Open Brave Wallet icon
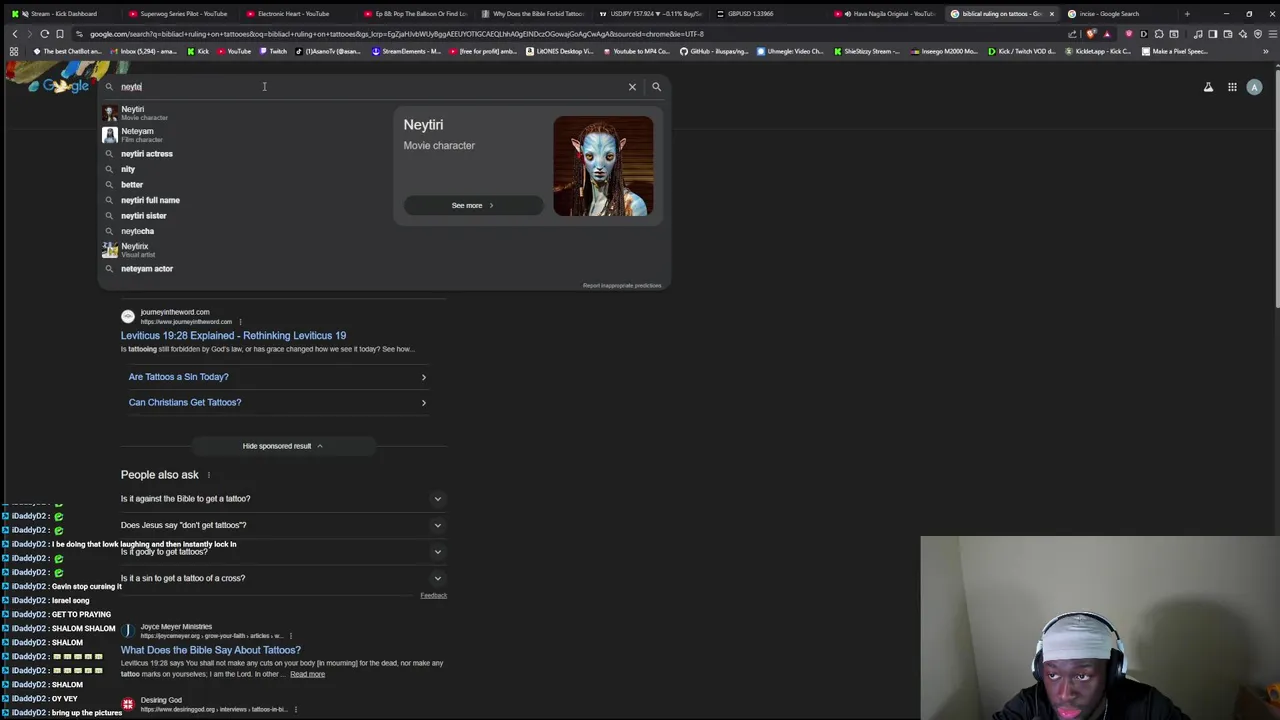The height and width of the screenshot is (720, 1280). [1228, 34]
